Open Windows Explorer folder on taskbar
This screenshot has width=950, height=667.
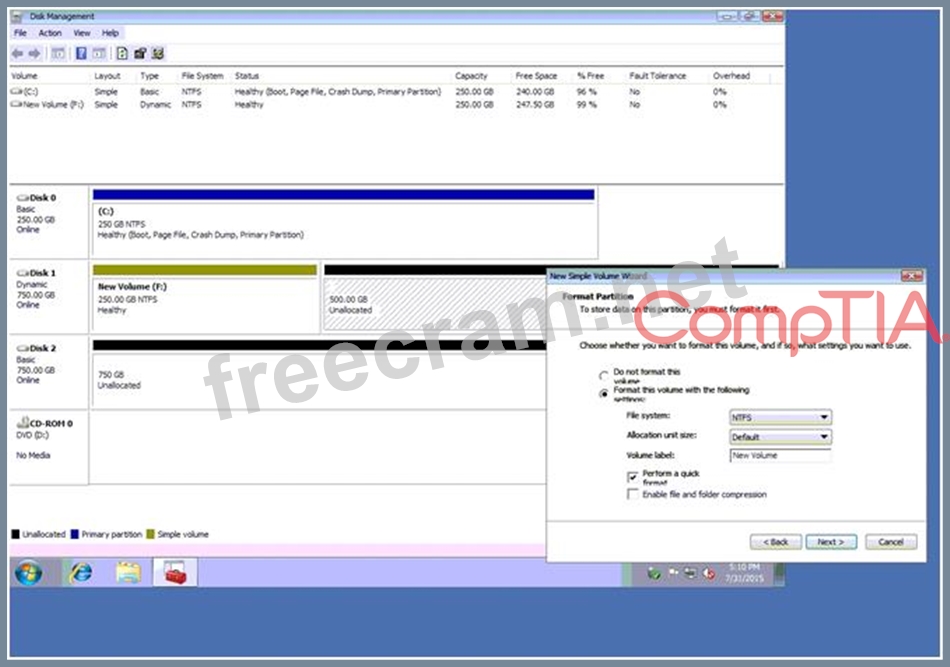pos(128,572)
